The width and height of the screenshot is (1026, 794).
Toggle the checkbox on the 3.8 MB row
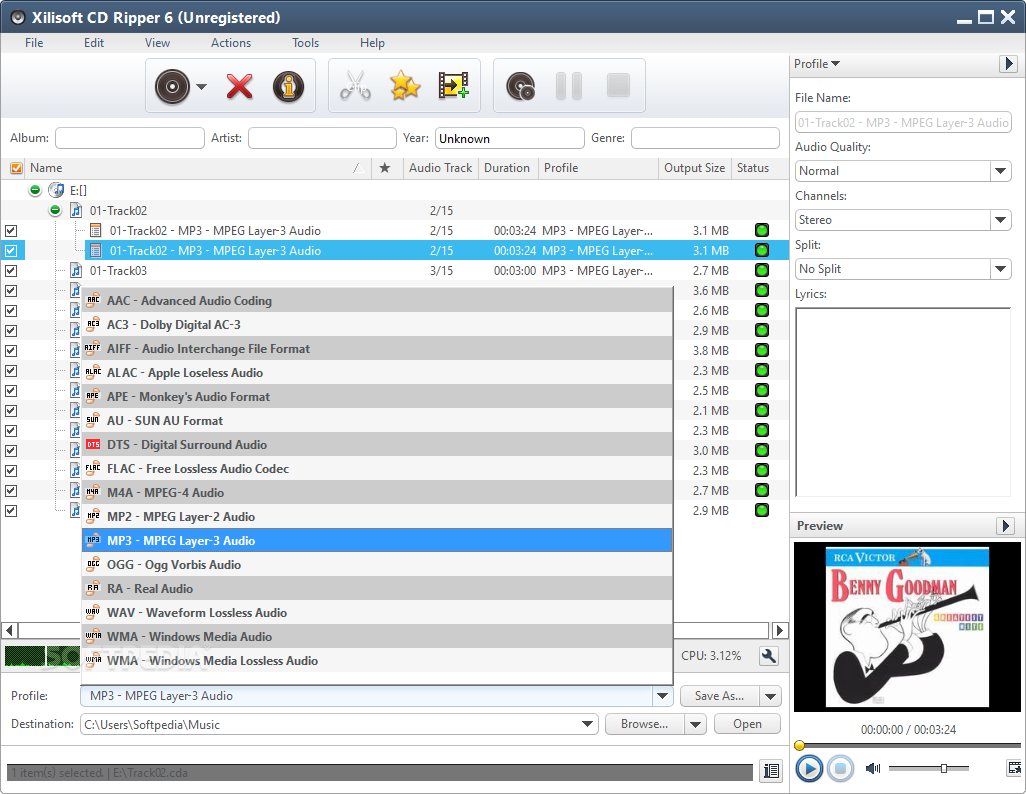[11, 351]
